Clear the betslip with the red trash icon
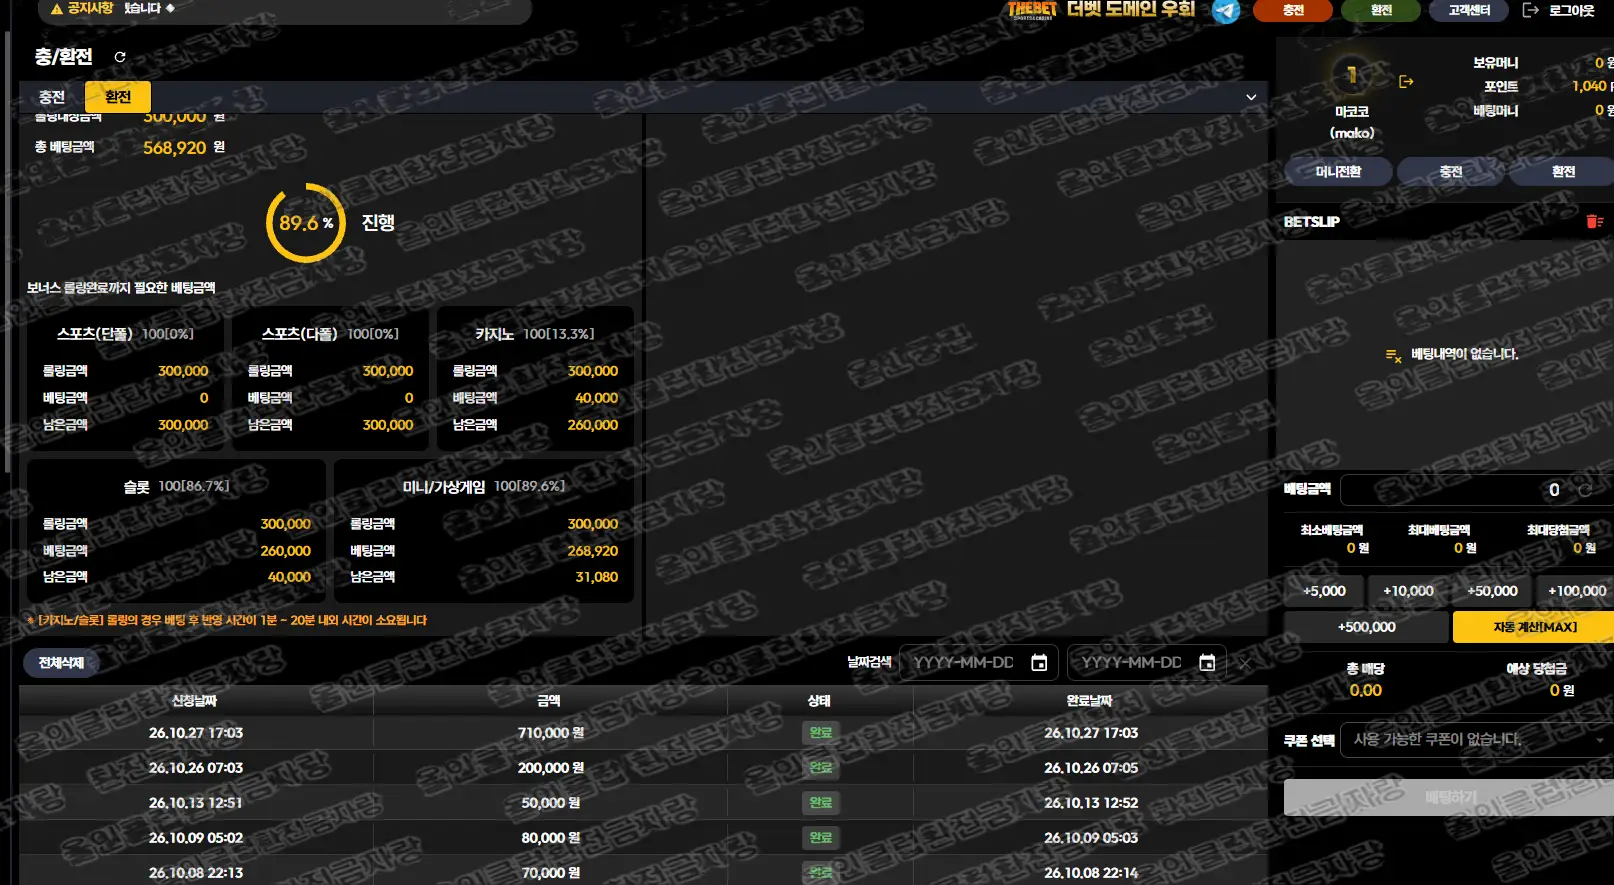Screen dimensions: 1614x885 point(1594,221)
